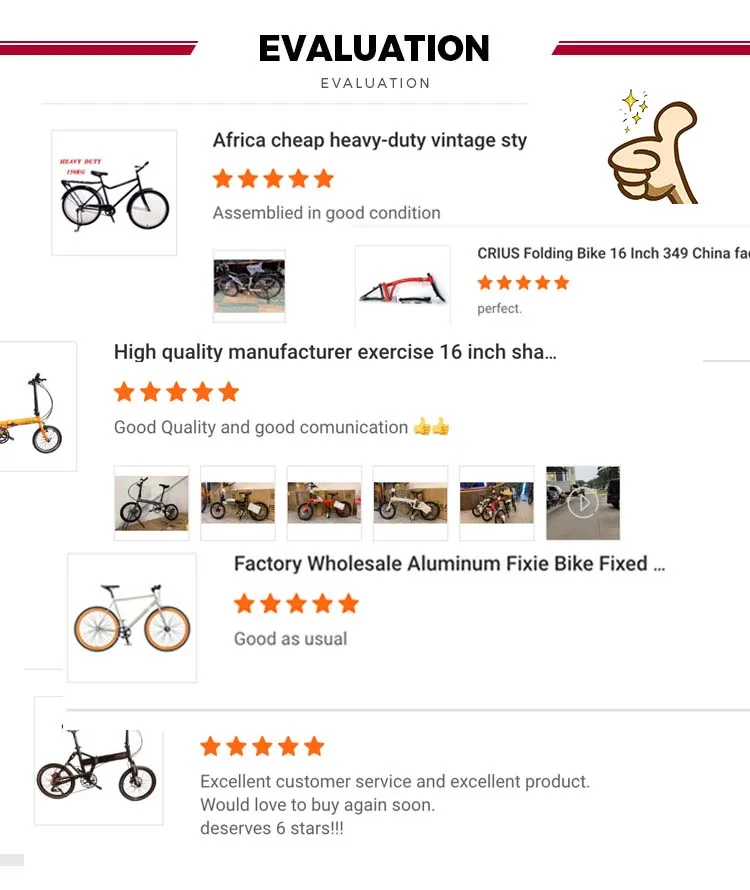This screenshot has width=750, height=890.
Task: Open Factory Wholesale Aluminum Fixie Bike title
Action: [x=449, y=564]
